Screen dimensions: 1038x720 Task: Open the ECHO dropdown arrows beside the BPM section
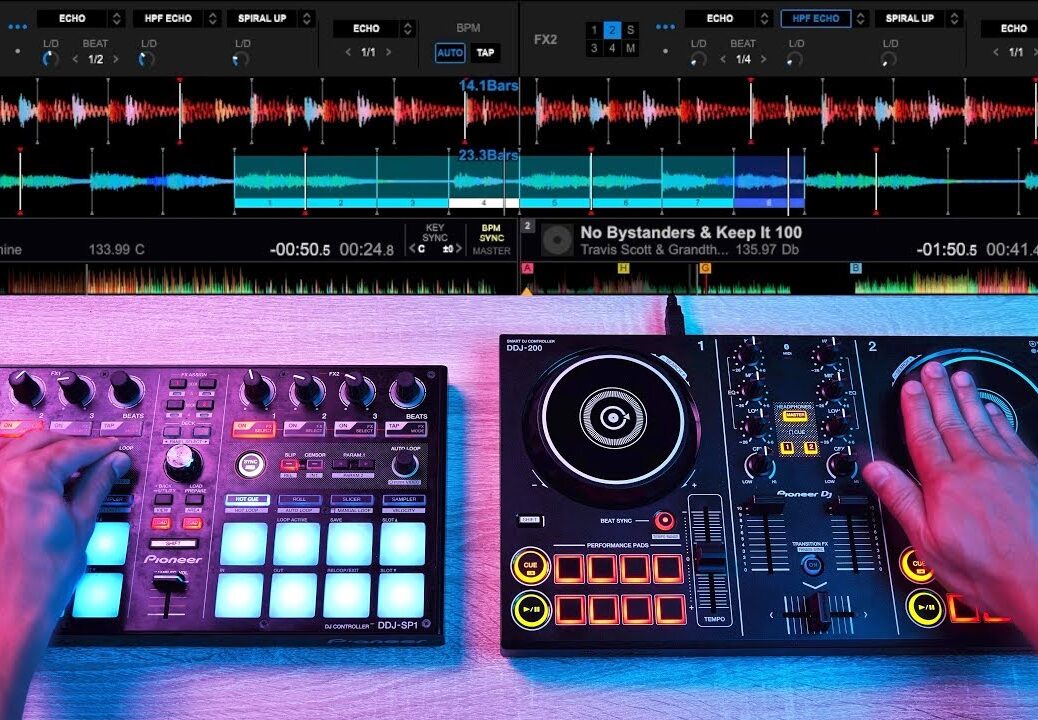pyautogui.click(x=408, y=28)
